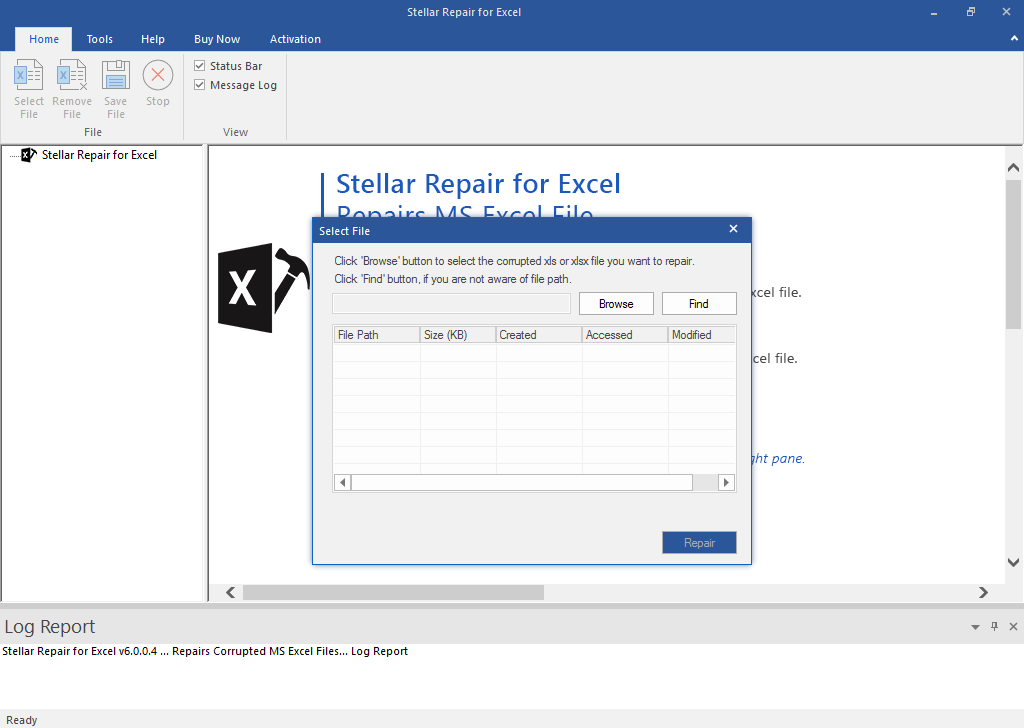Select Stellar Repair for Excel tree node
This screenshot has width=1024, height=728.
pyautogui.click(x=99, y=155)
